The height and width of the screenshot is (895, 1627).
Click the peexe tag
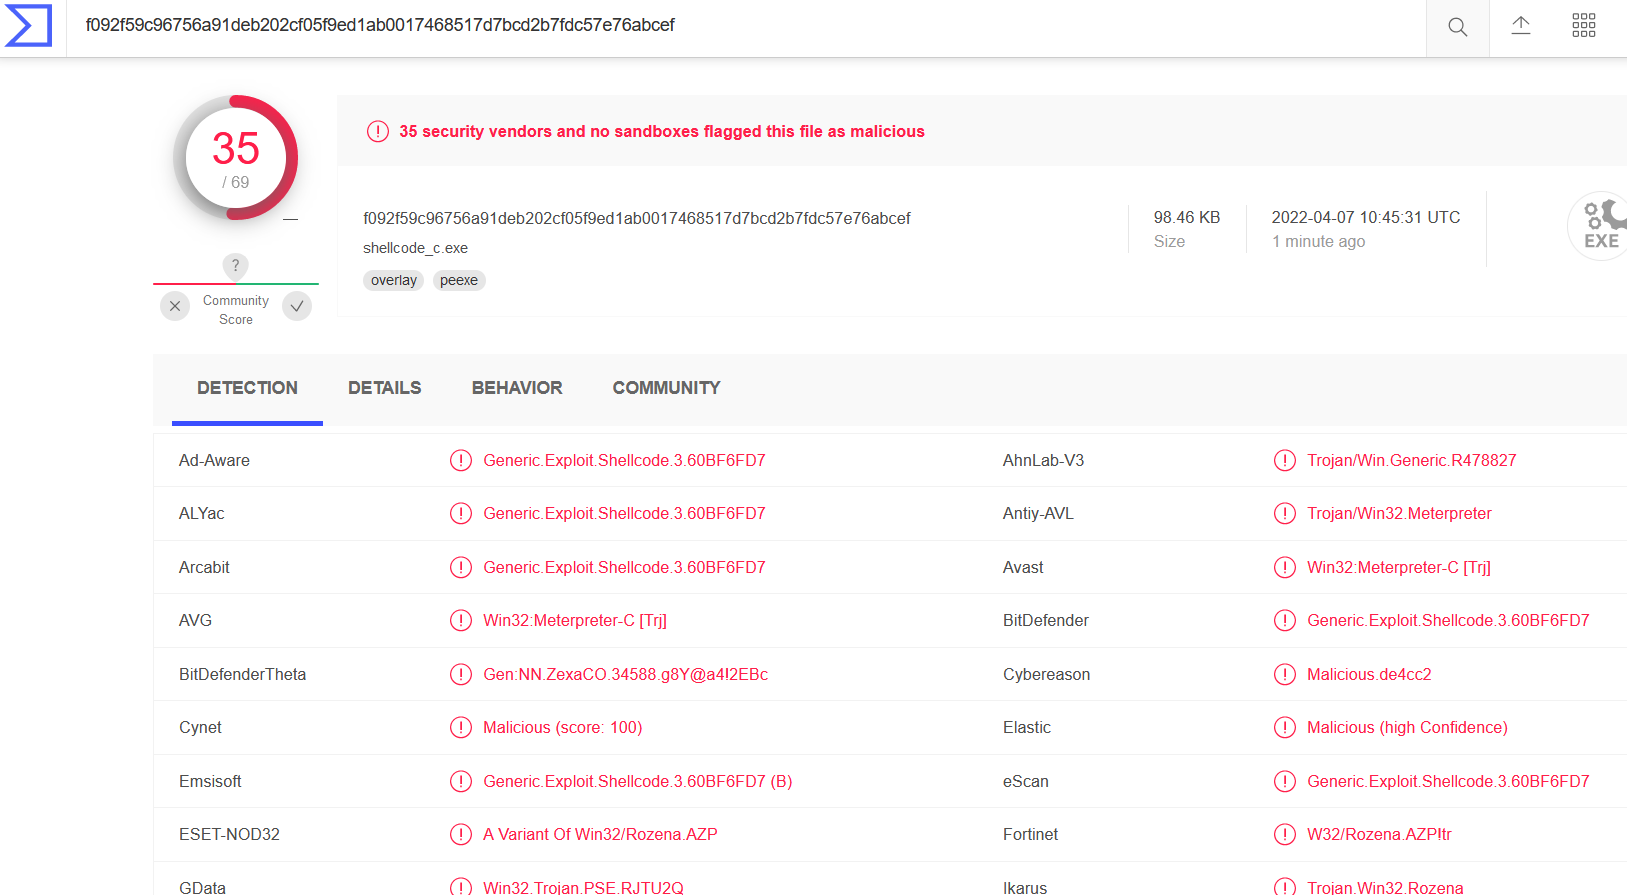(x=459, y=281)
